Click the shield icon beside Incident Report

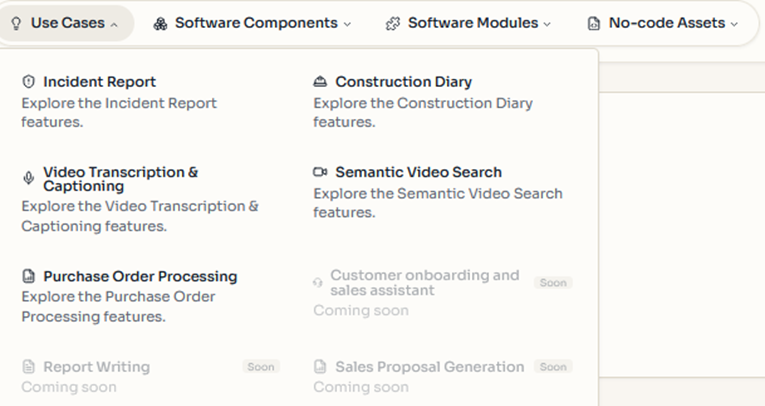click(x=28, y=83)
